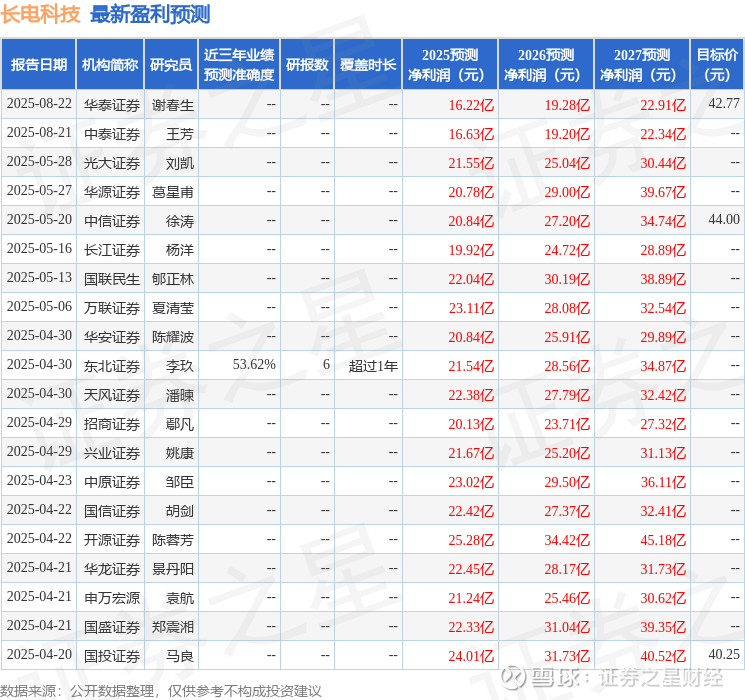Click 45.18亿 2027 profit forecast
Screen dimensions: 745x700
pos(663,540)
